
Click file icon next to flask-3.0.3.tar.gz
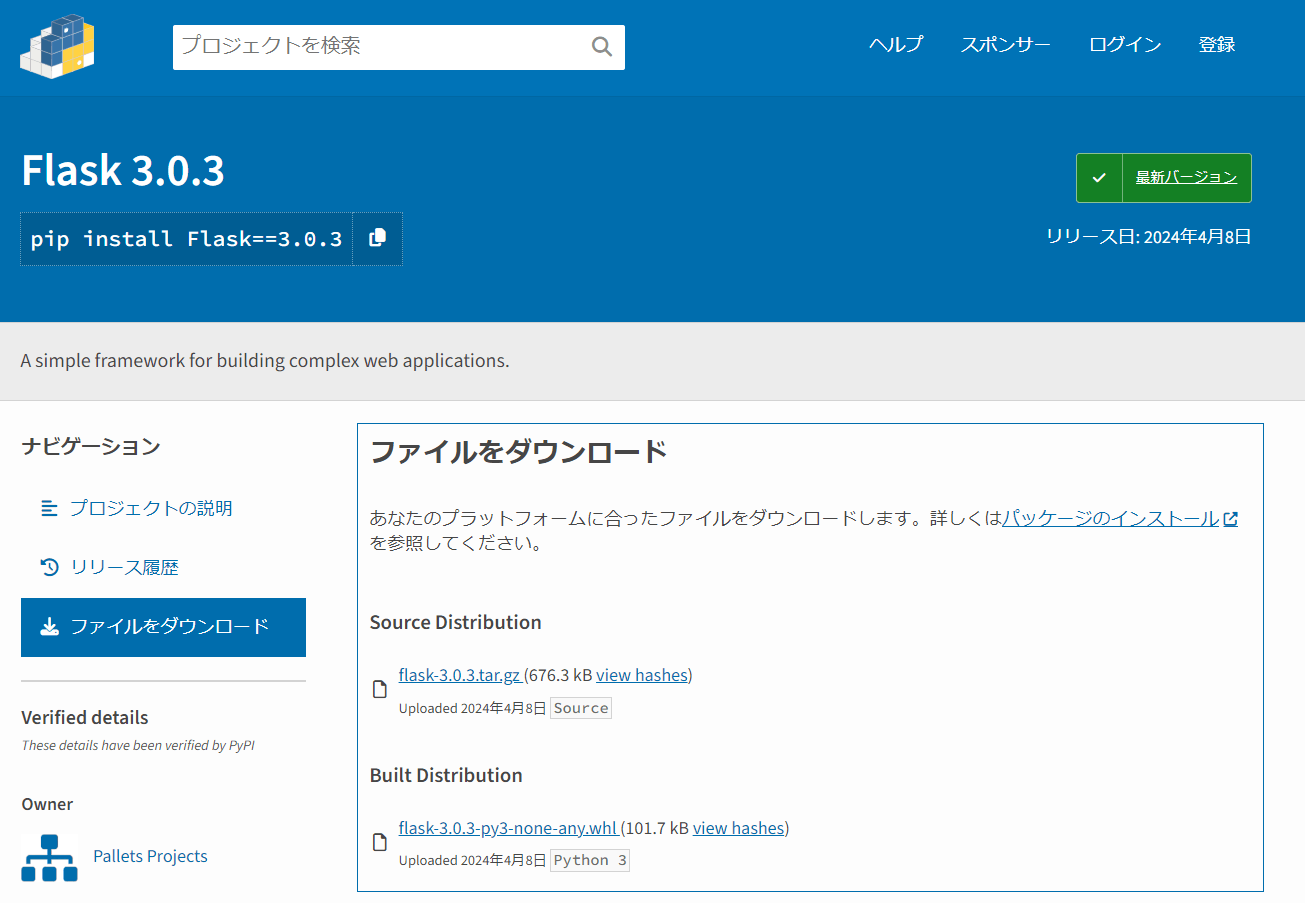(379, 689)
